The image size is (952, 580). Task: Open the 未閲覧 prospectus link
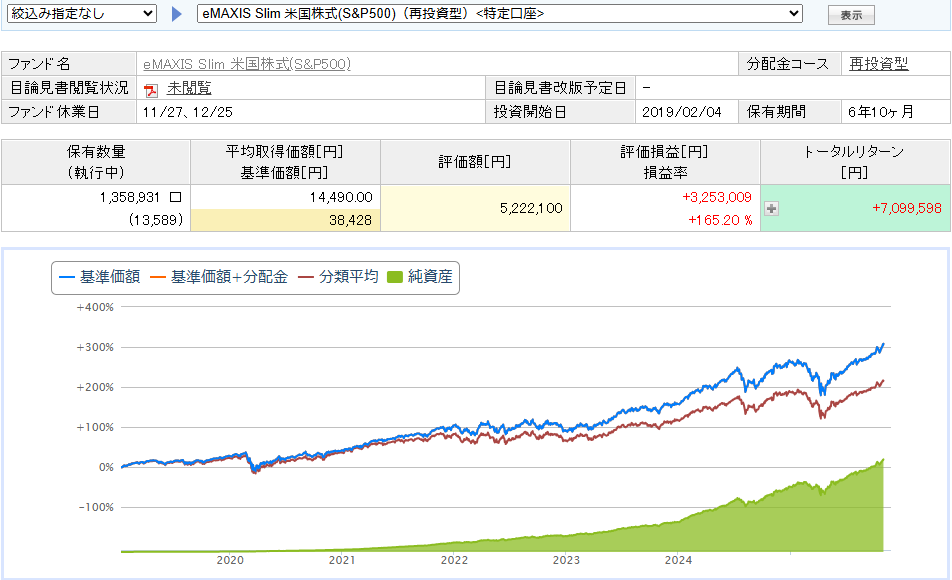click(x=189, y=88)
